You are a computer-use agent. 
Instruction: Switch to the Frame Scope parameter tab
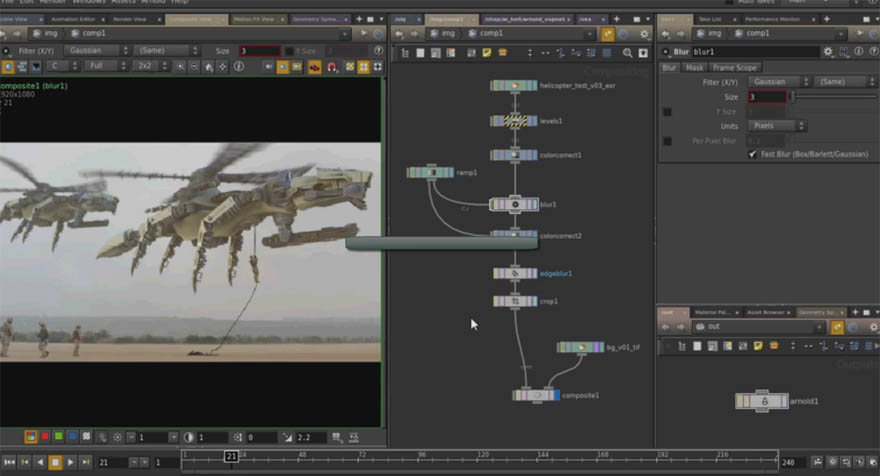(x=735, y=68)
